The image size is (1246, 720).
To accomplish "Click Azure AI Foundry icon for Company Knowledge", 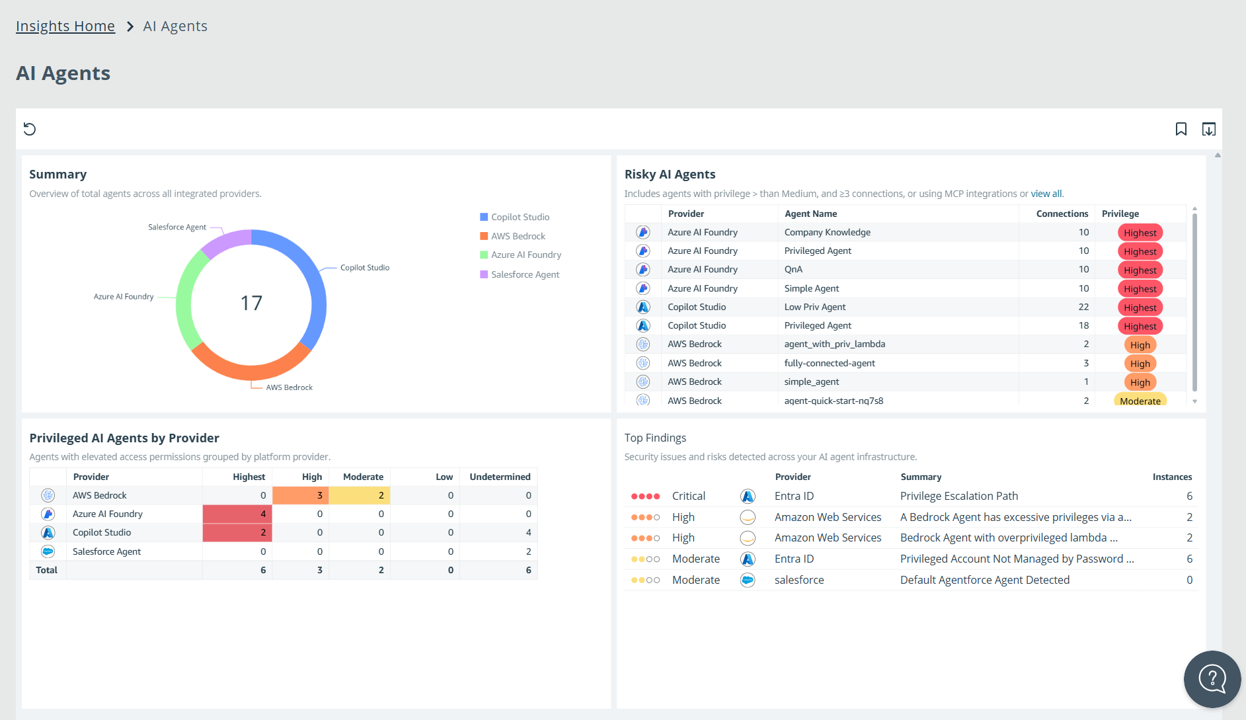I will click(x=643, y=232).
